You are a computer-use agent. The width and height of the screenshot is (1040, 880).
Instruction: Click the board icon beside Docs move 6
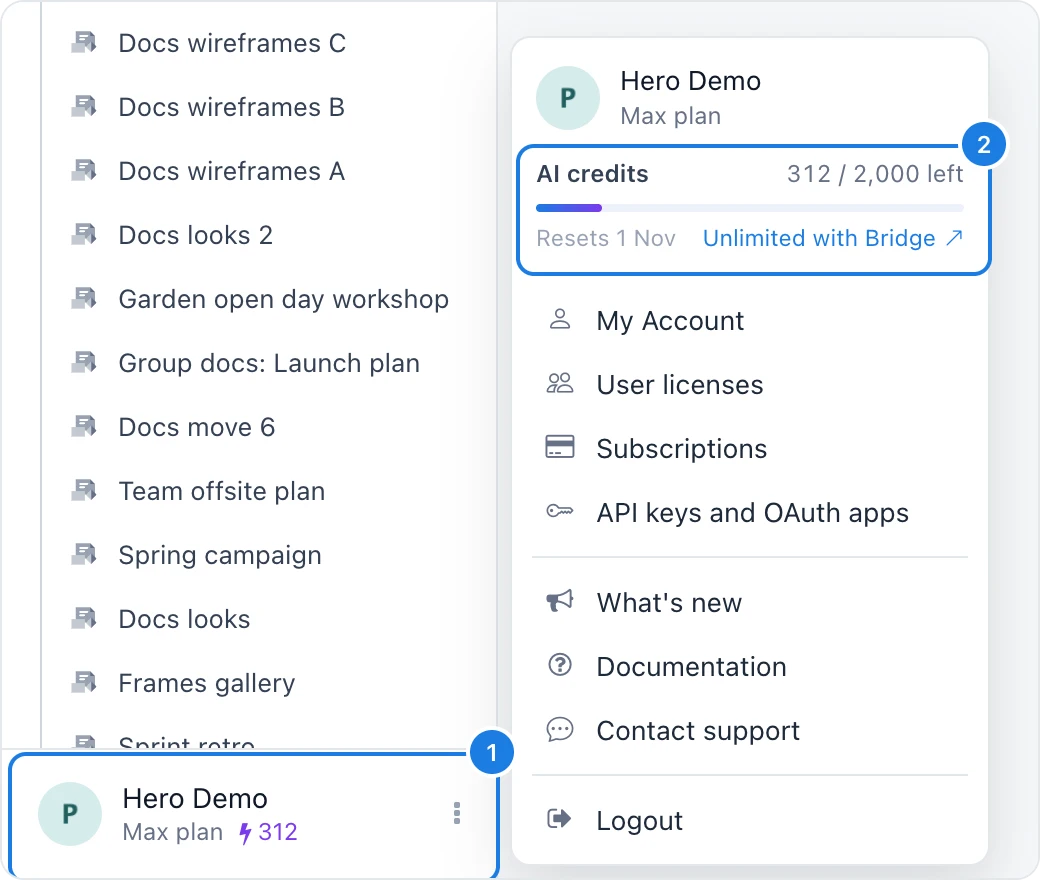coord(84,426)
